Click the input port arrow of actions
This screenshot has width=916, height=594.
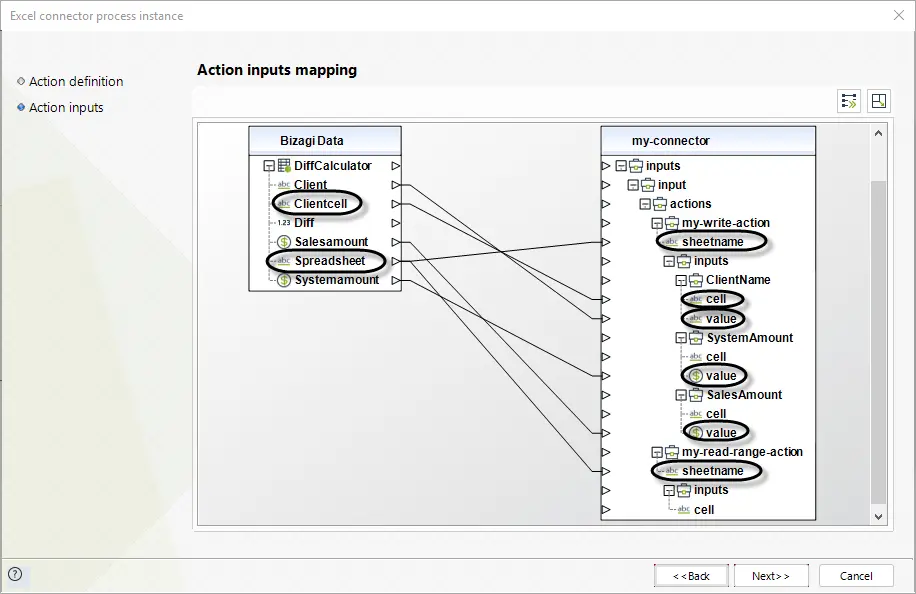[606, 204]
